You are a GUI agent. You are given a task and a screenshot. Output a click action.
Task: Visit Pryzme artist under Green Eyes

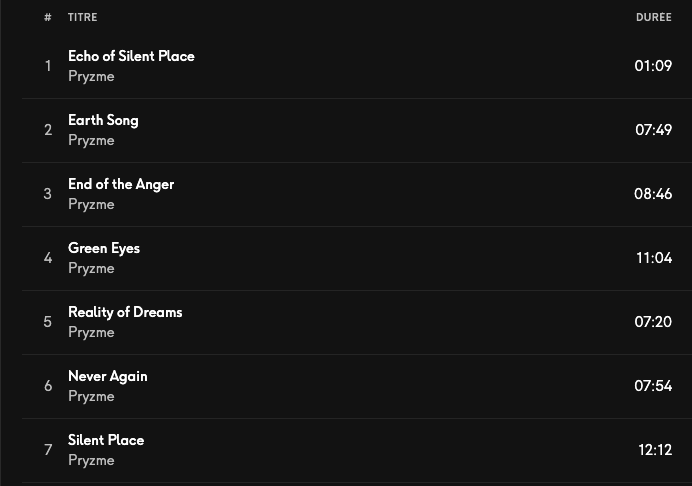point(91,269)
